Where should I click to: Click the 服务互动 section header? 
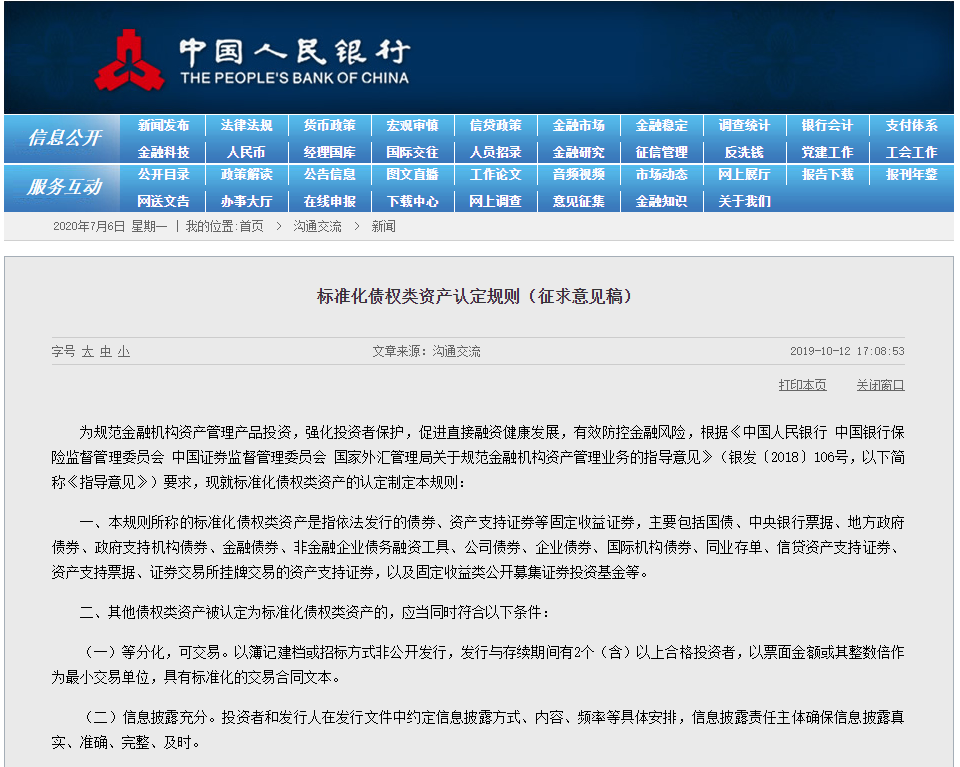[x=64, y=187]
